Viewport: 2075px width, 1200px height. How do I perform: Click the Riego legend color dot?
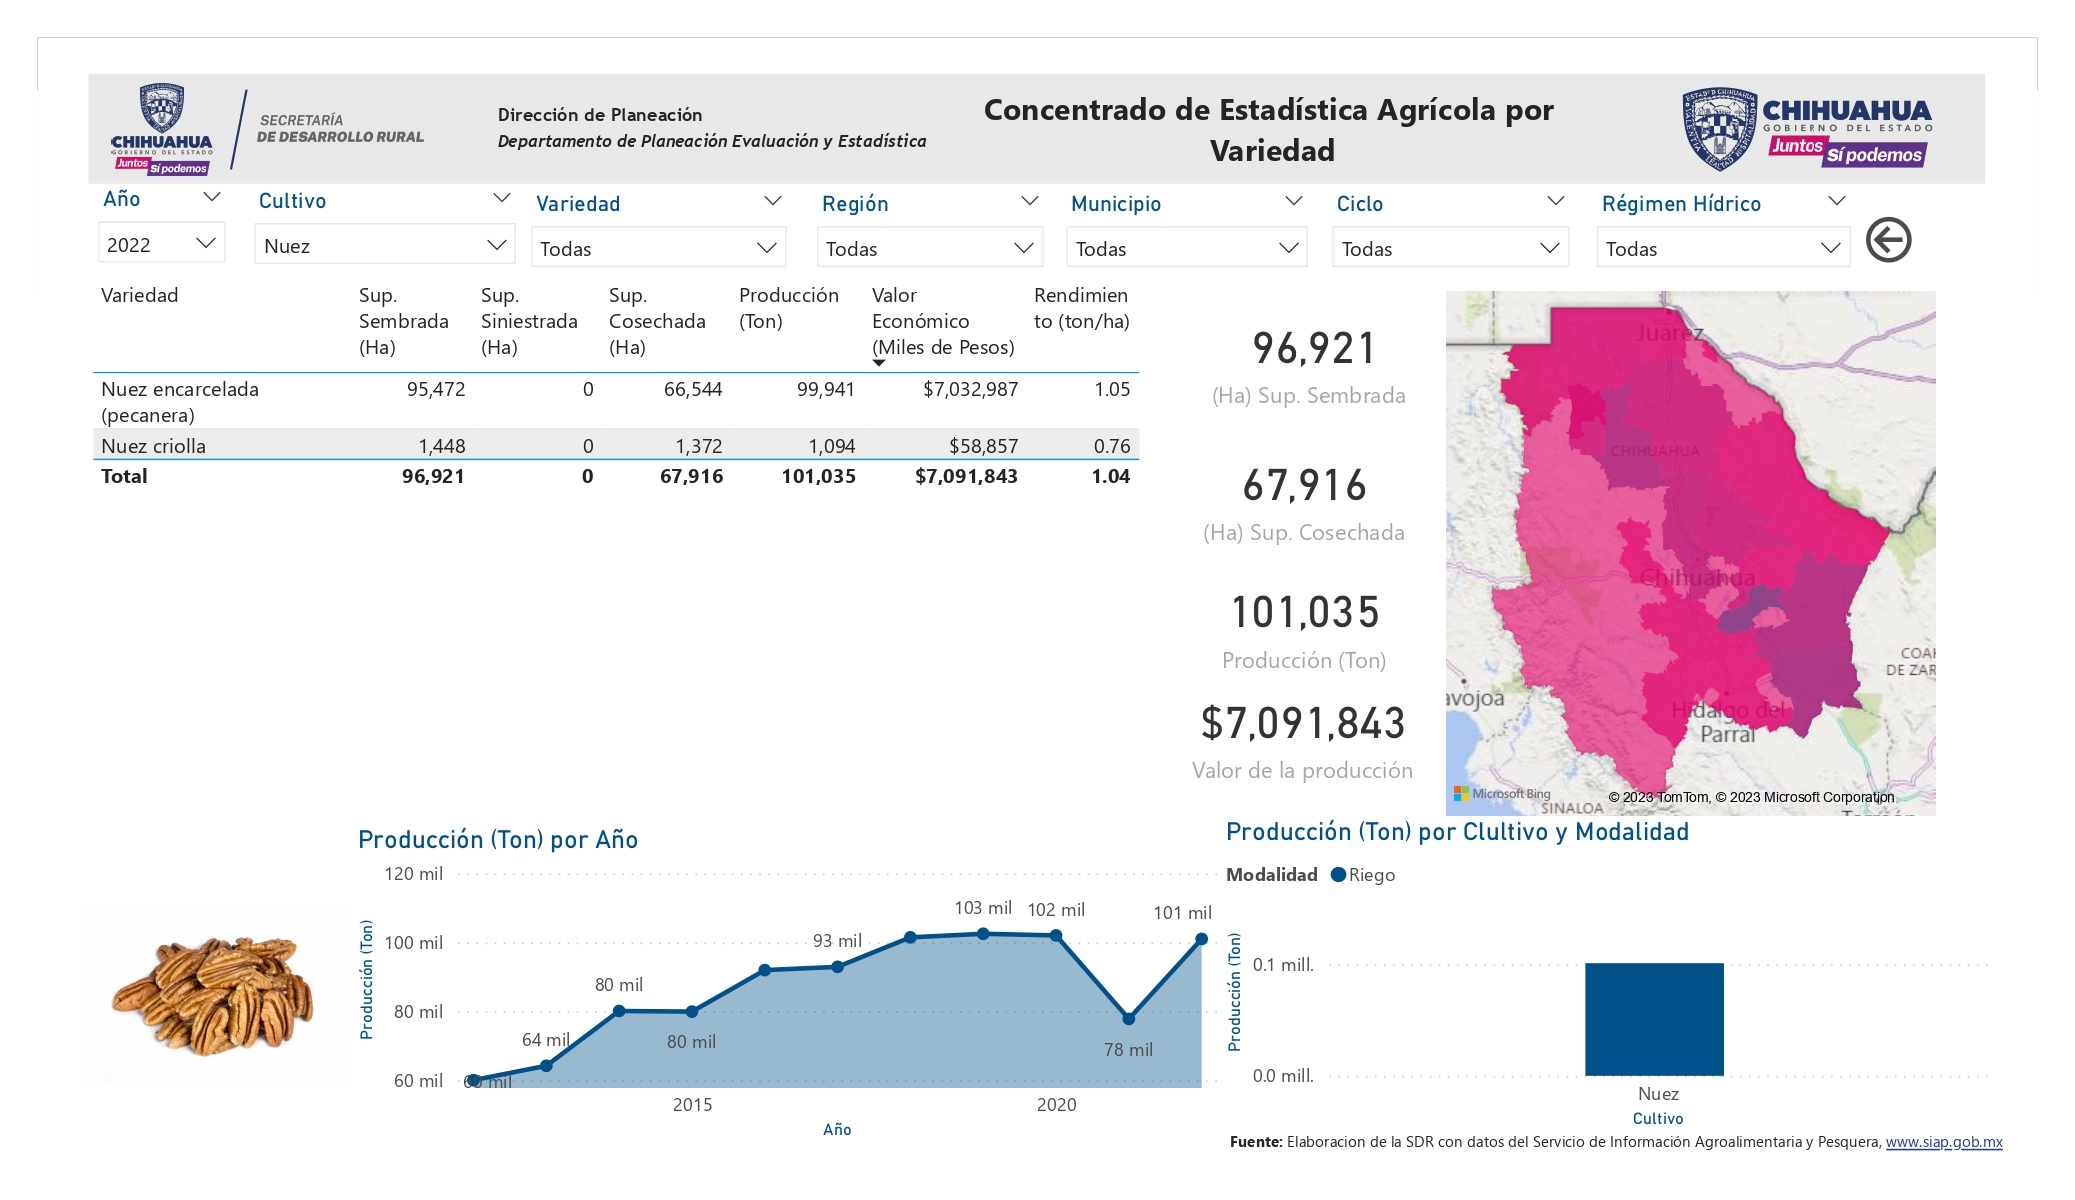click(x=1338, y=875)
